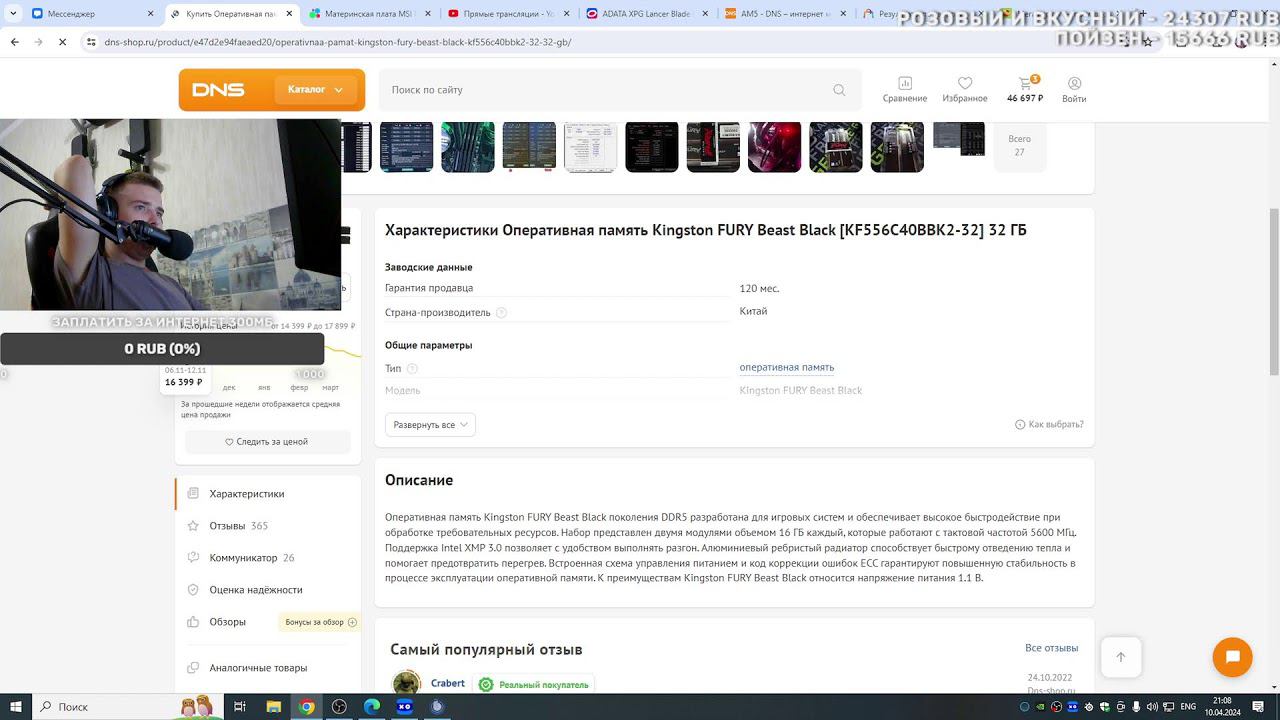Open the Как выбрать? link
The image size is (1280, 720).
pos(1049,425)
